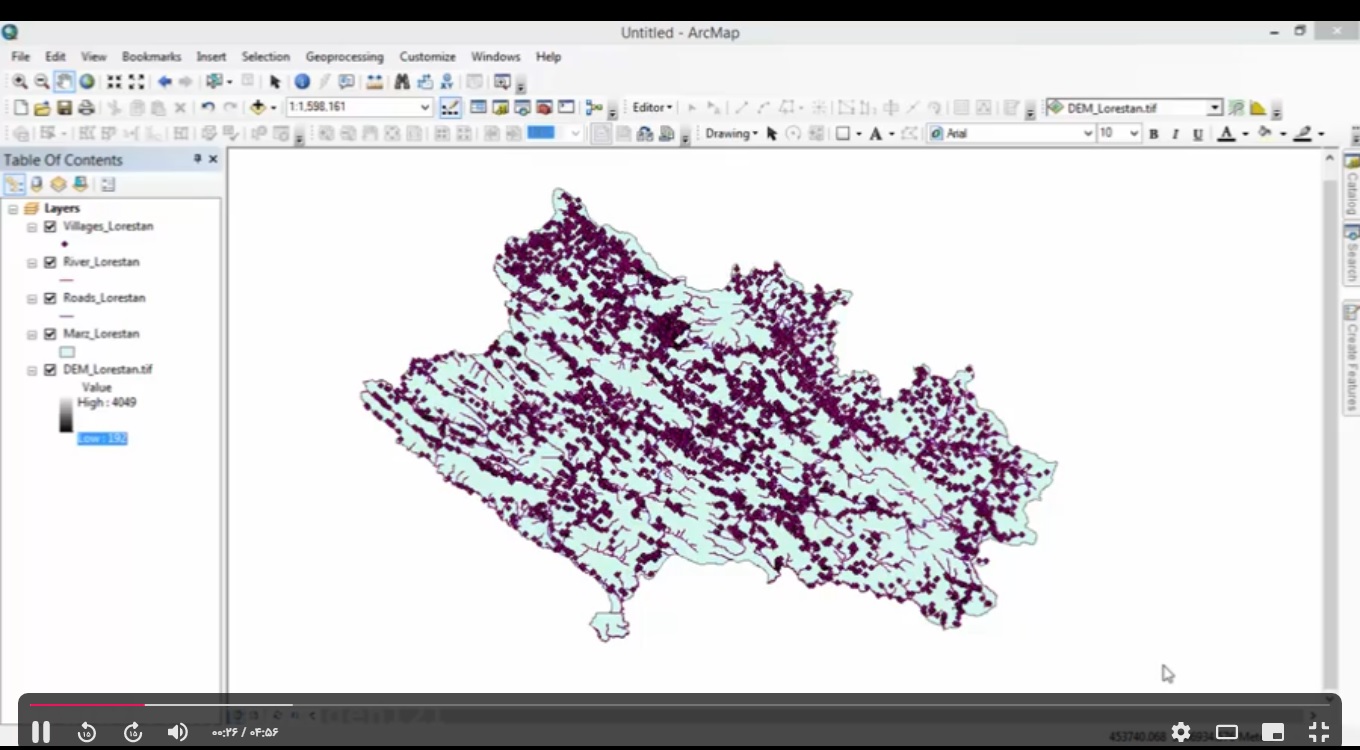Open the map scale dropdown
The image size is (1360, 750).
tap(425, 108)
